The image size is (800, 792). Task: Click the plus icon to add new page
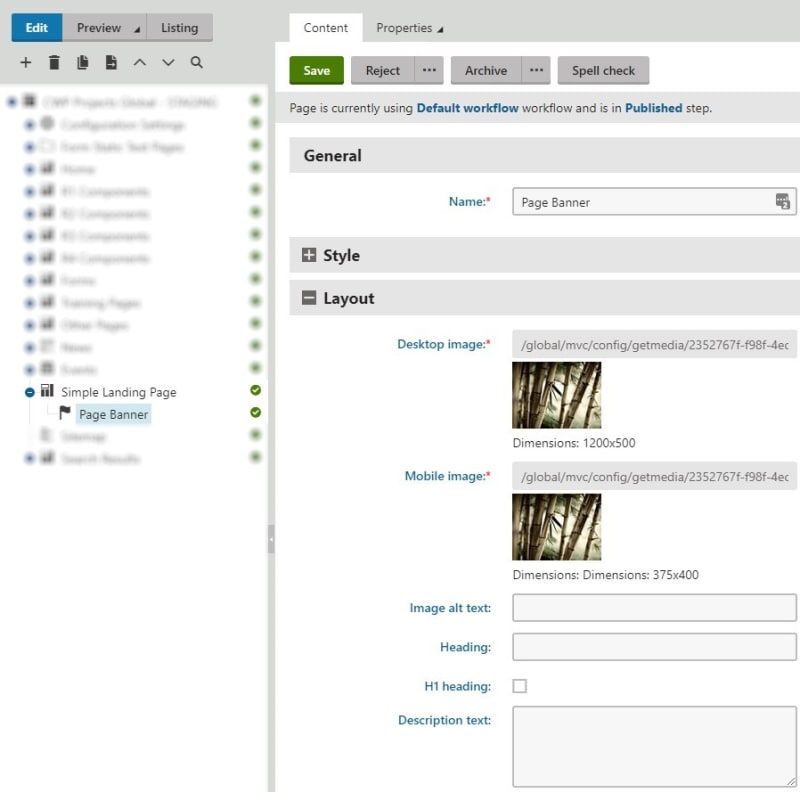[26, 62]
